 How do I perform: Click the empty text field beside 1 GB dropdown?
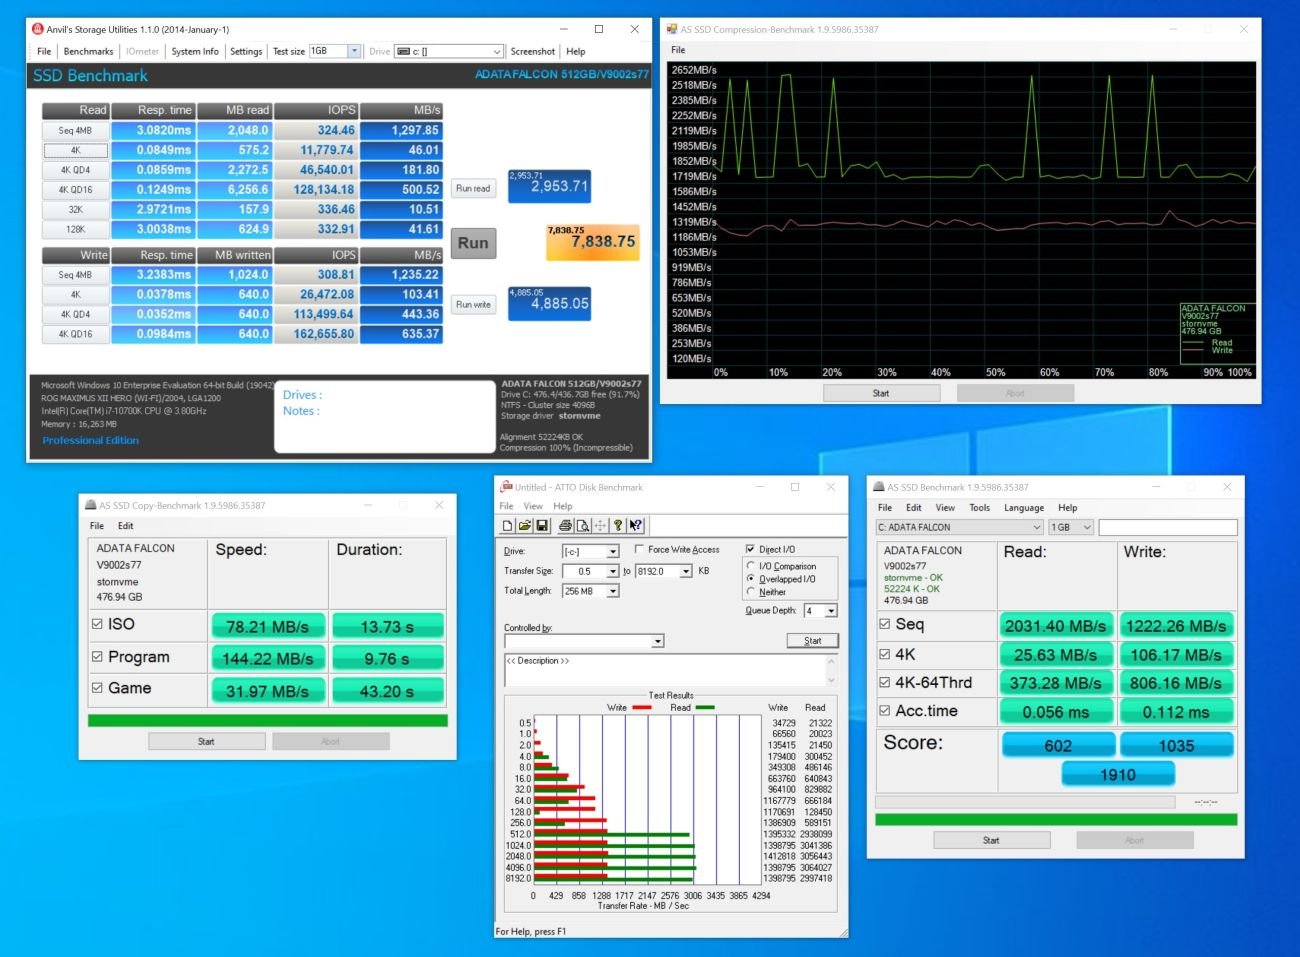[1168, 527]
